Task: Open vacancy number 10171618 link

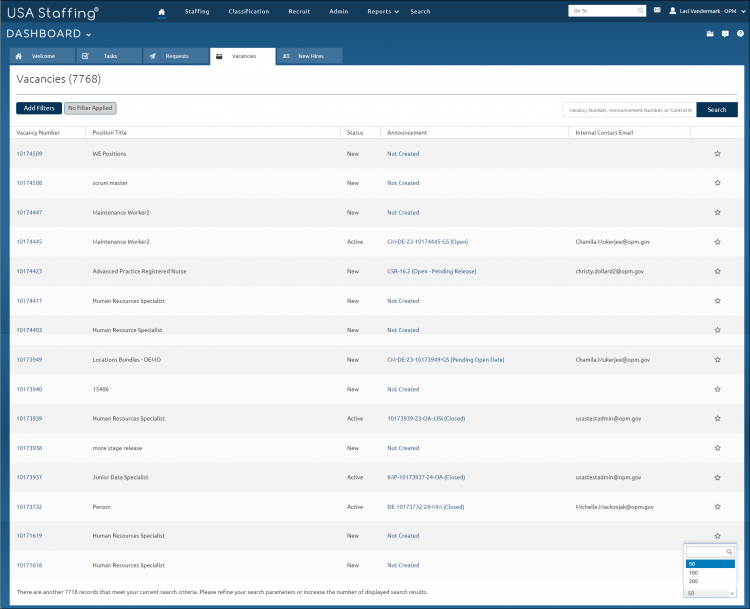Action: (29, 565)
